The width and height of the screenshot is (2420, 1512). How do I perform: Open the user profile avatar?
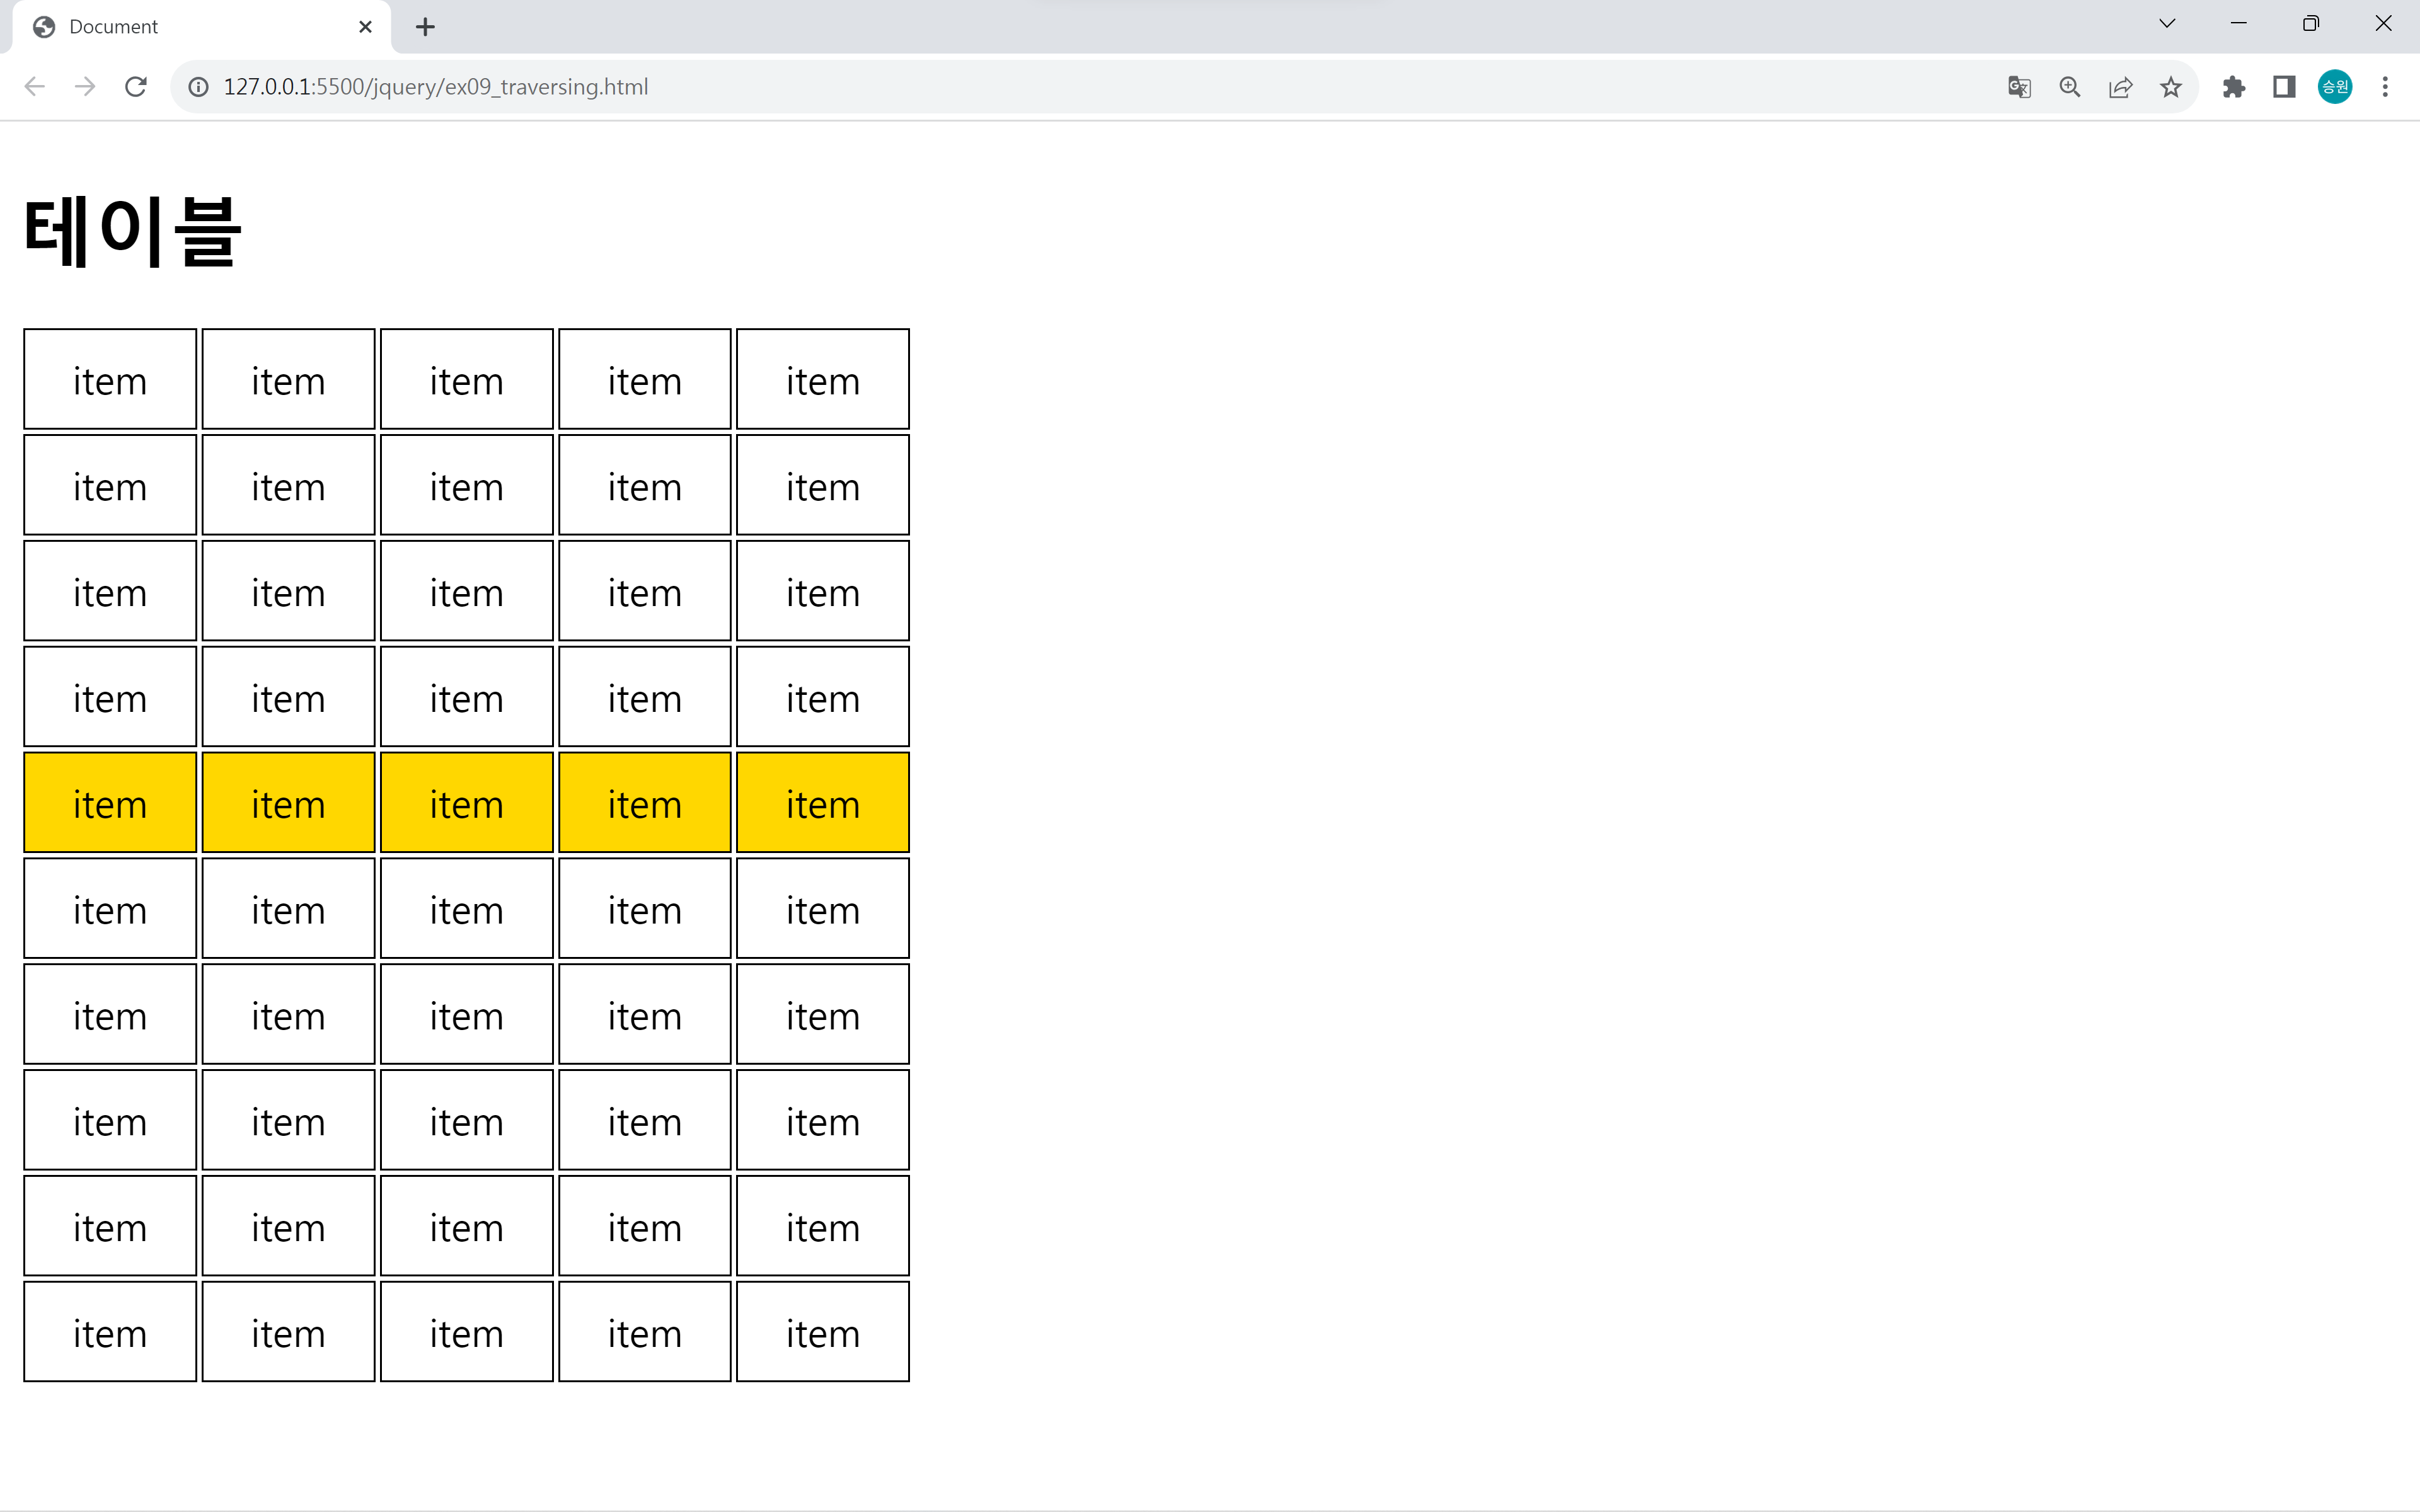click(x=2335, y=87)
